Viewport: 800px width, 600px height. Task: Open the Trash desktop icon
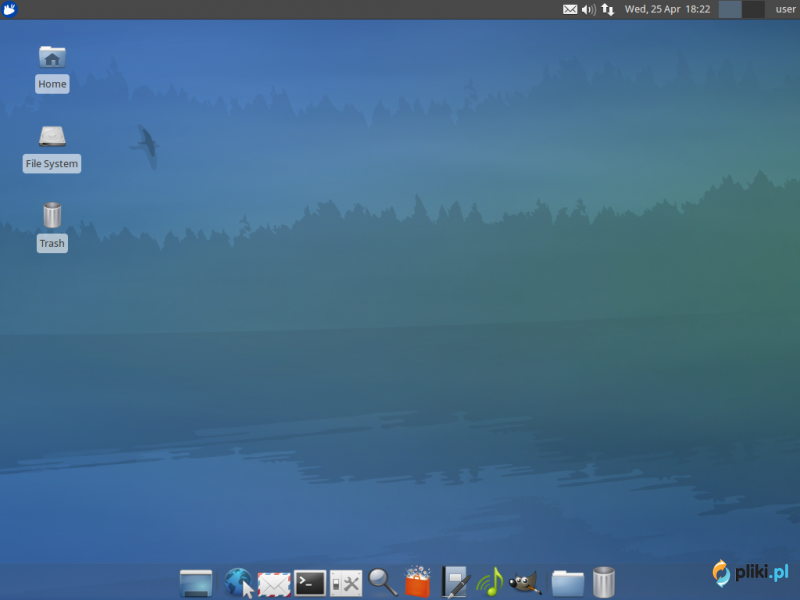click(52, 215)
